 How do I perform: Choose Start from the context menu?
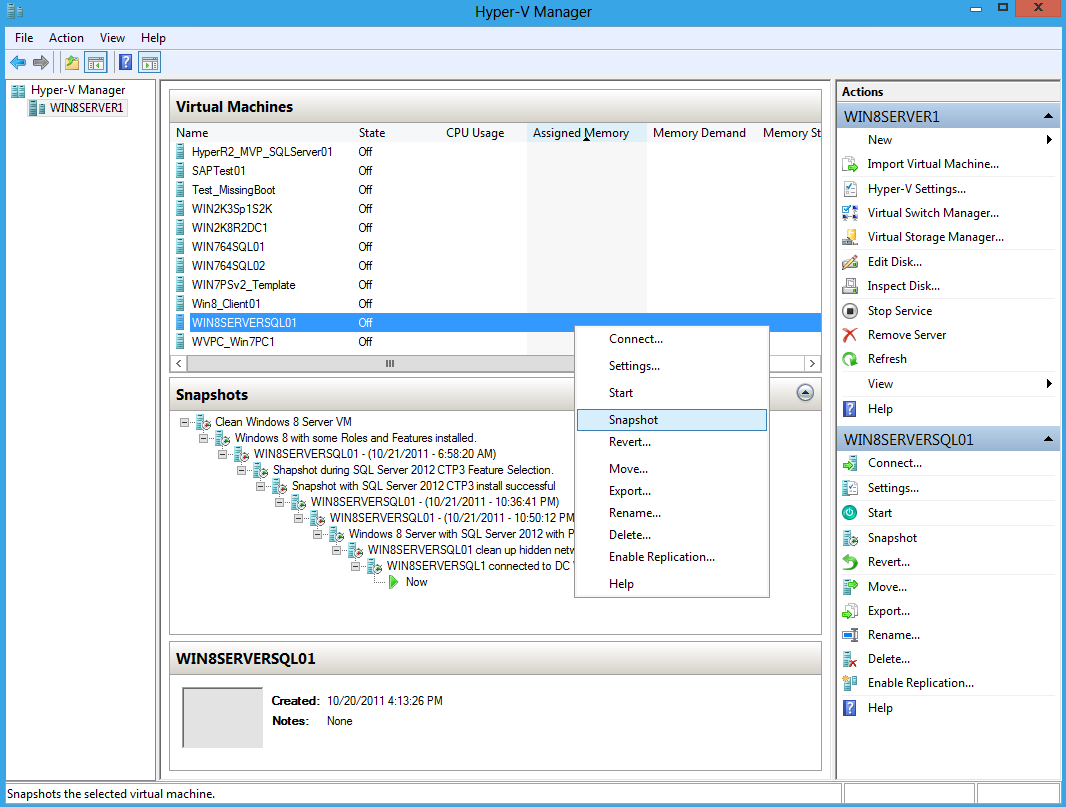click(x=672, y=393)
